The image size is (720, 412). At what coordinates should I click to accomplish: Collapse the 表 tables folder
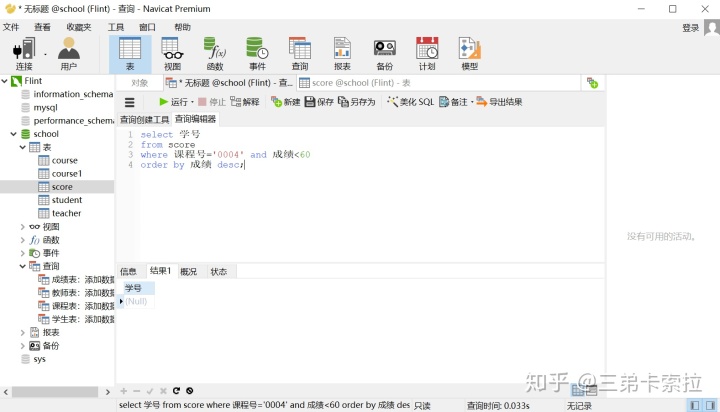click(x=22, y=147)
